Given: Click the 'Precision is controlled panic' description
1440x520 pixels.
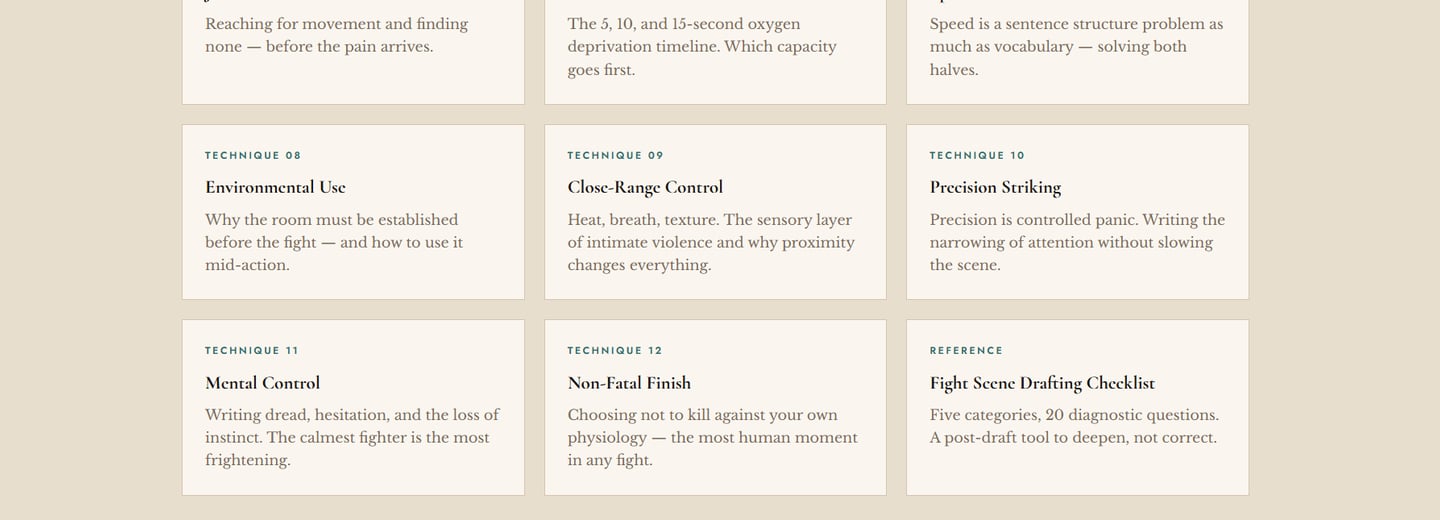Looking at the screenshot, I should point(1077,242).
